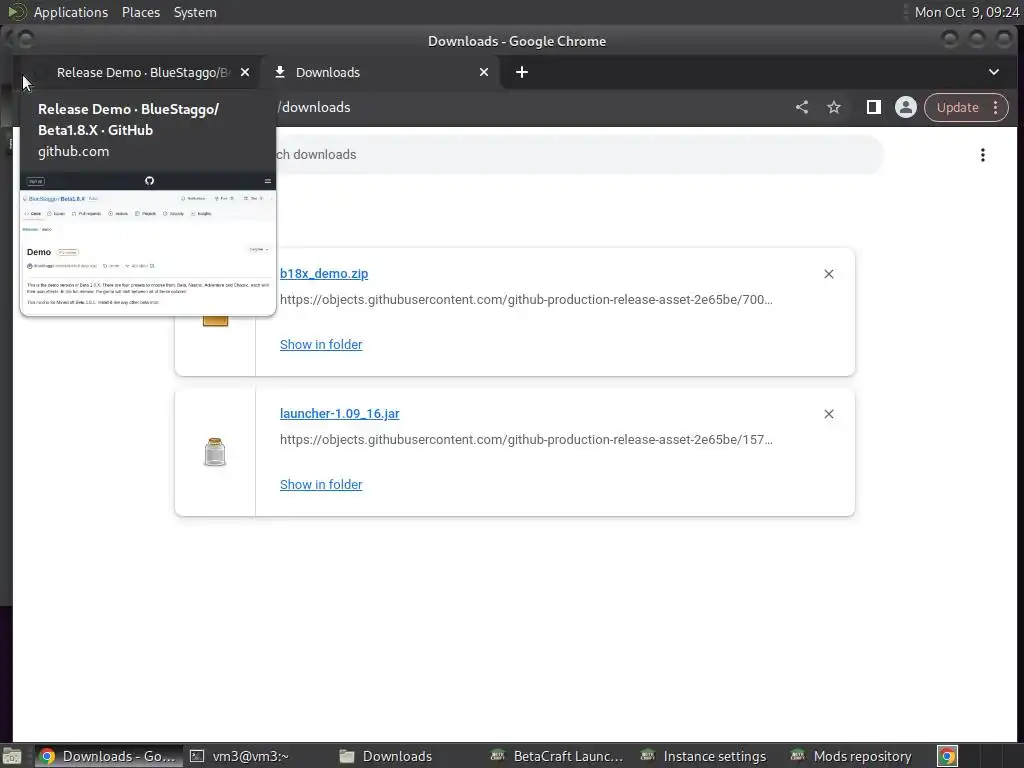
Task: Close the Downloads tab
Action: 484,72
